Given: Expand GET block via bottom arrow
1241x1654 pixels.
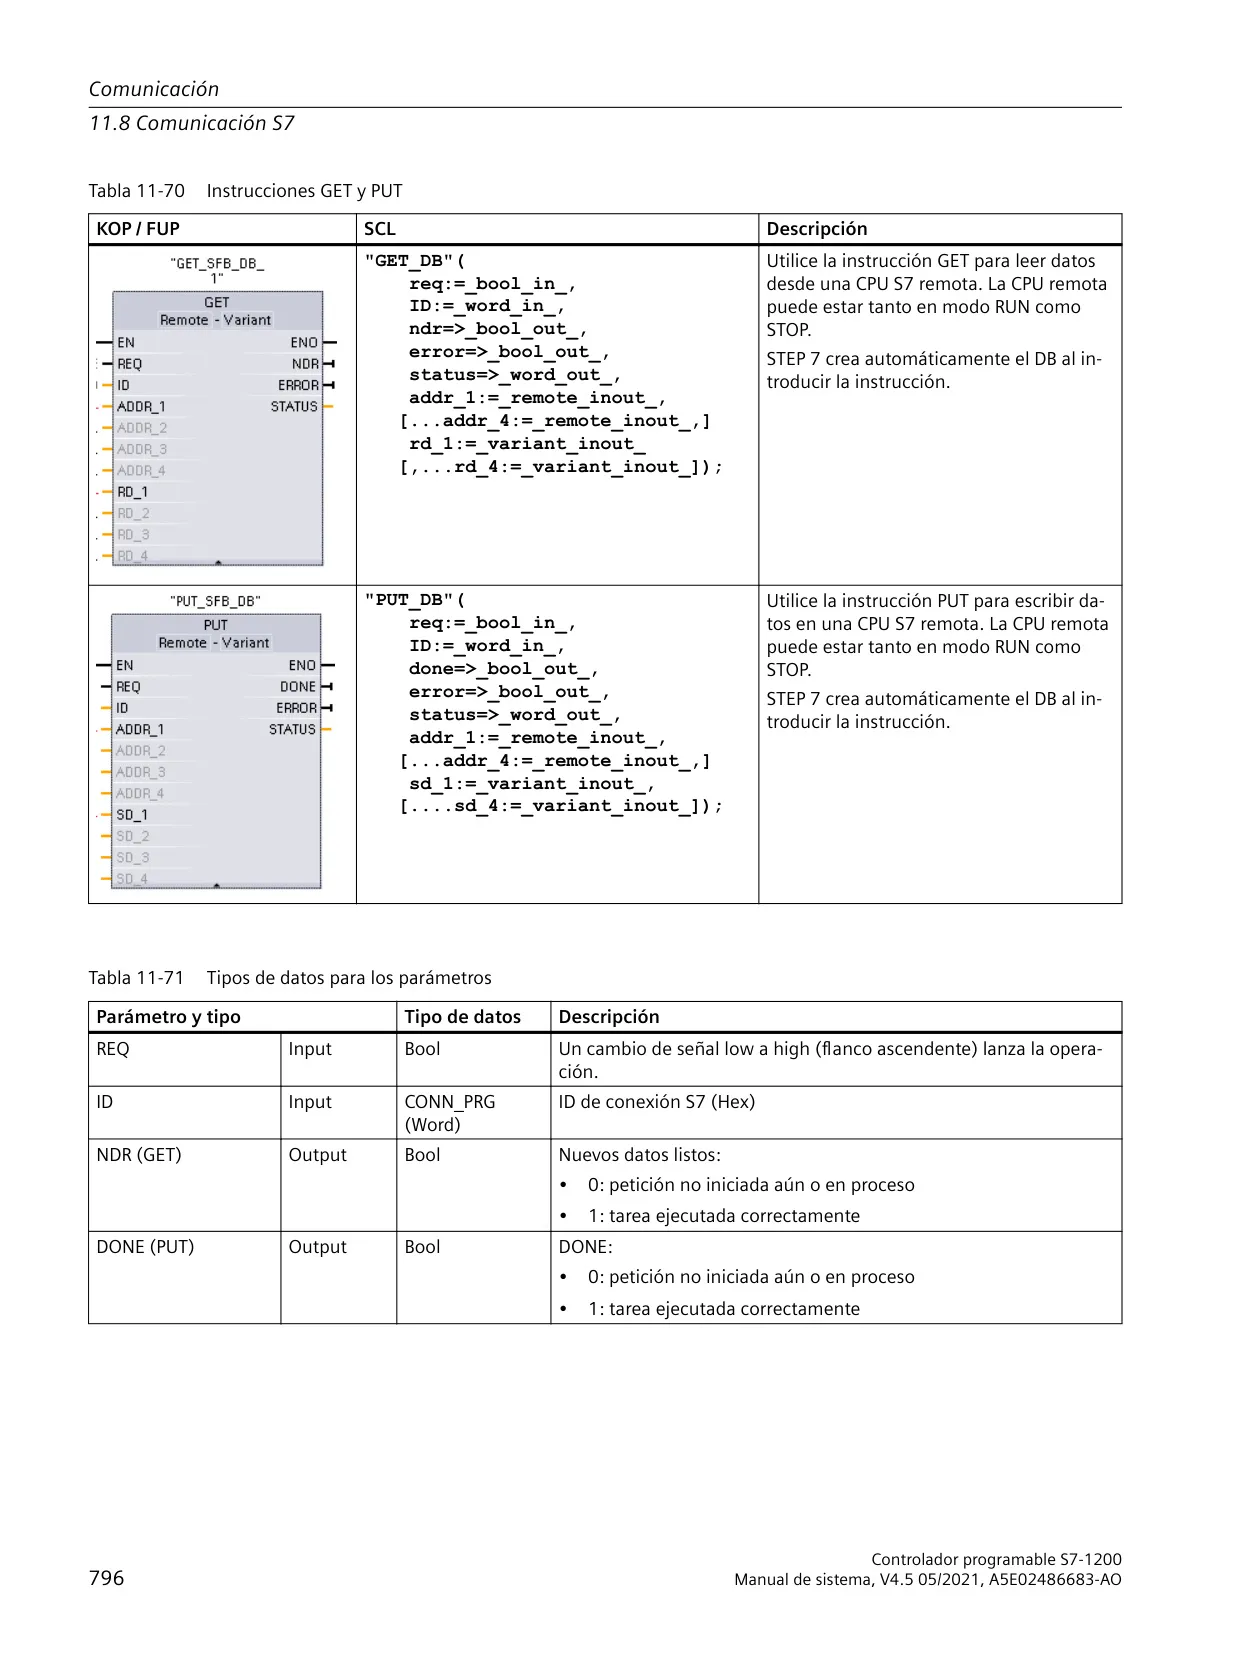Looking at the screenshot, I should pyautogui.click(x=218, y=562).
